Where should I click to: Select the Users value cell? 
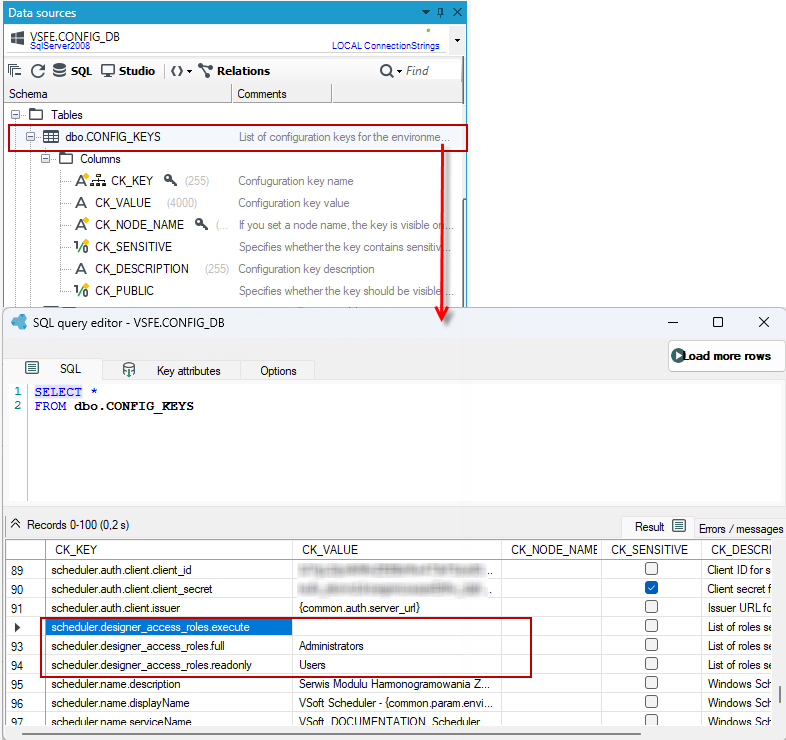click(x=397, y=665)
